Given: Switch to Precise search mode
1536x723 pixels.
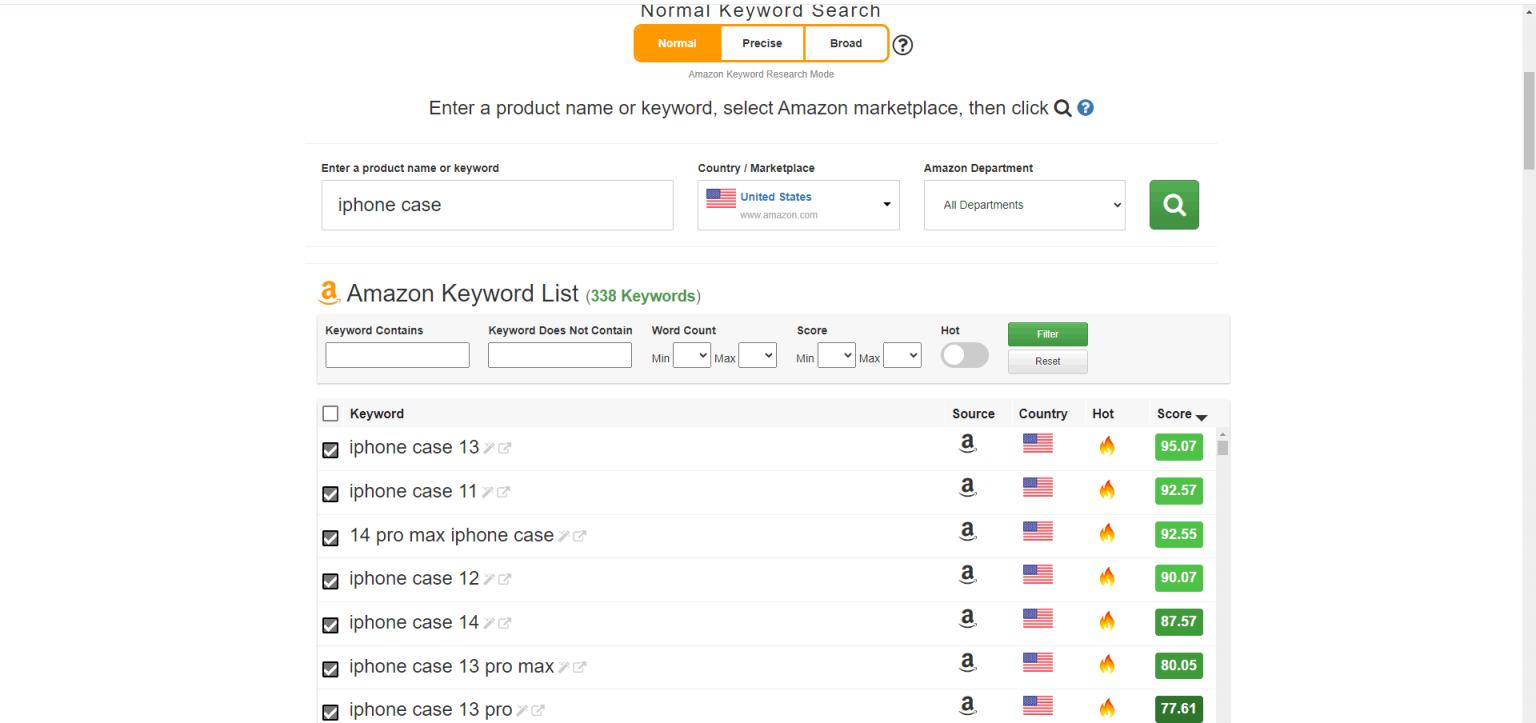Looking at the screenshot, I should [x=762, y=44].
